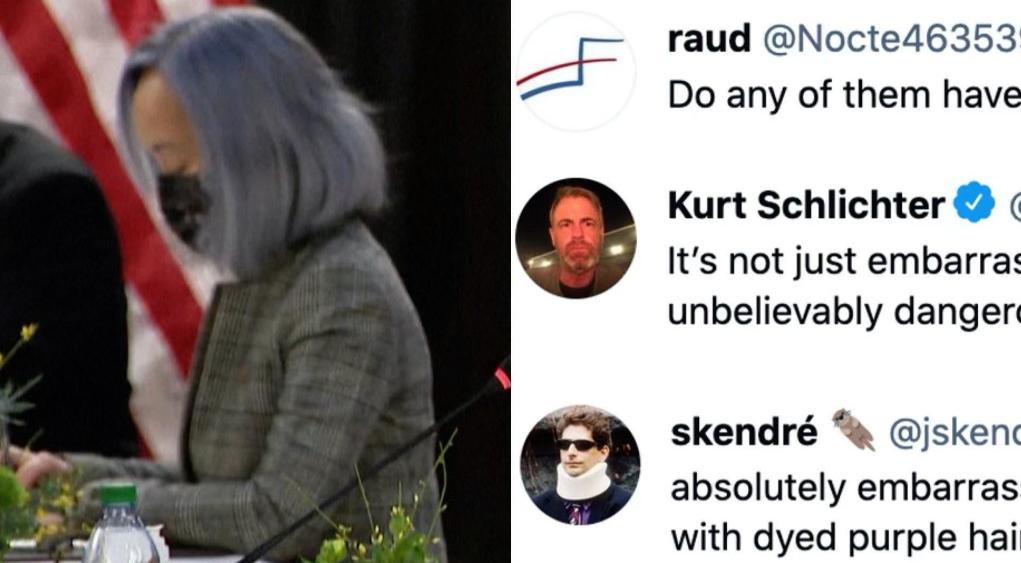Open the raud display name link
1021x563 pixels.
(x=709, y=39)
